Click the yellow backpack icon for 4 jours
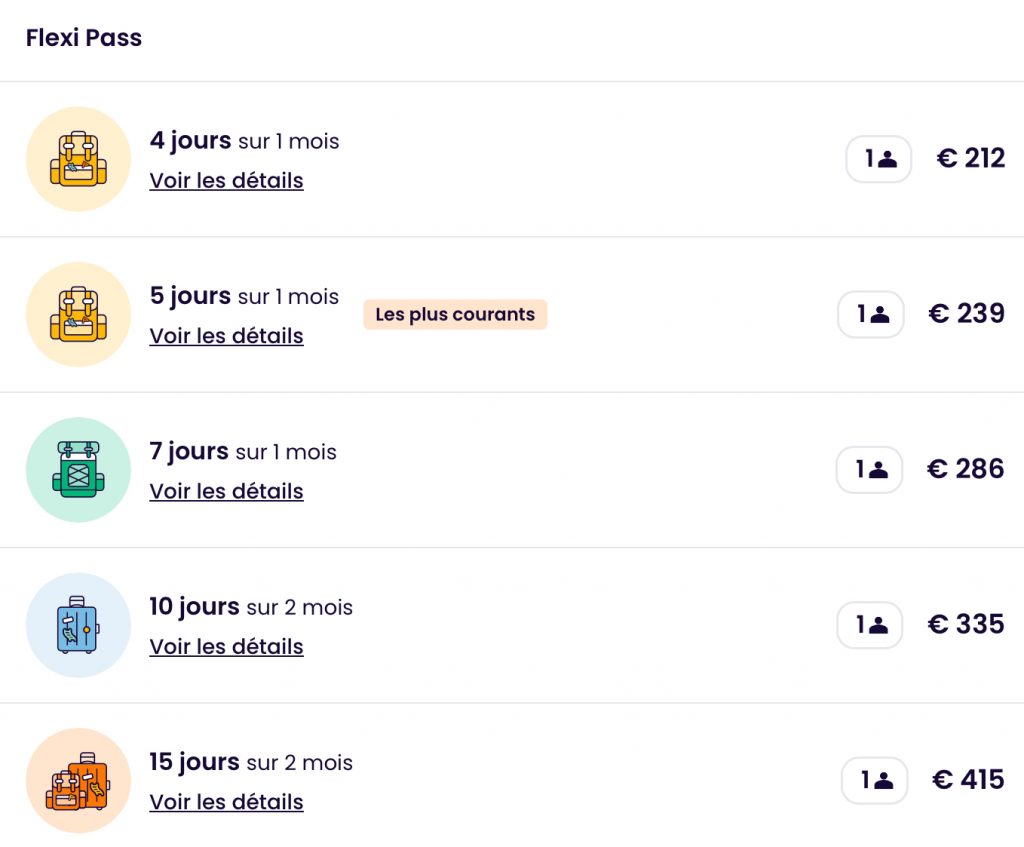The width and height of the screenshot is (1024, 847). coord(78,159)
